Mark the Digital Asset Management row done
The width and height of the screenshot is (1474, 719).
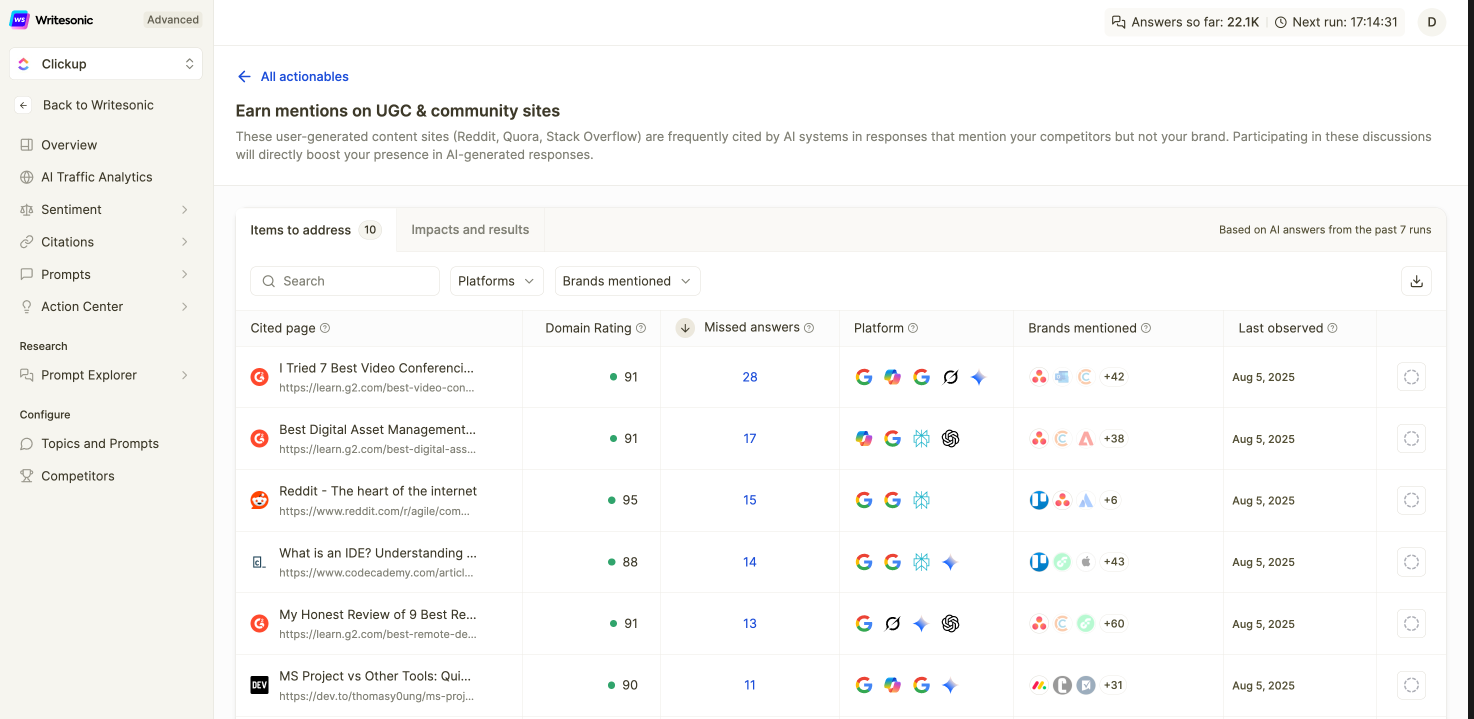pos(1411,439)
